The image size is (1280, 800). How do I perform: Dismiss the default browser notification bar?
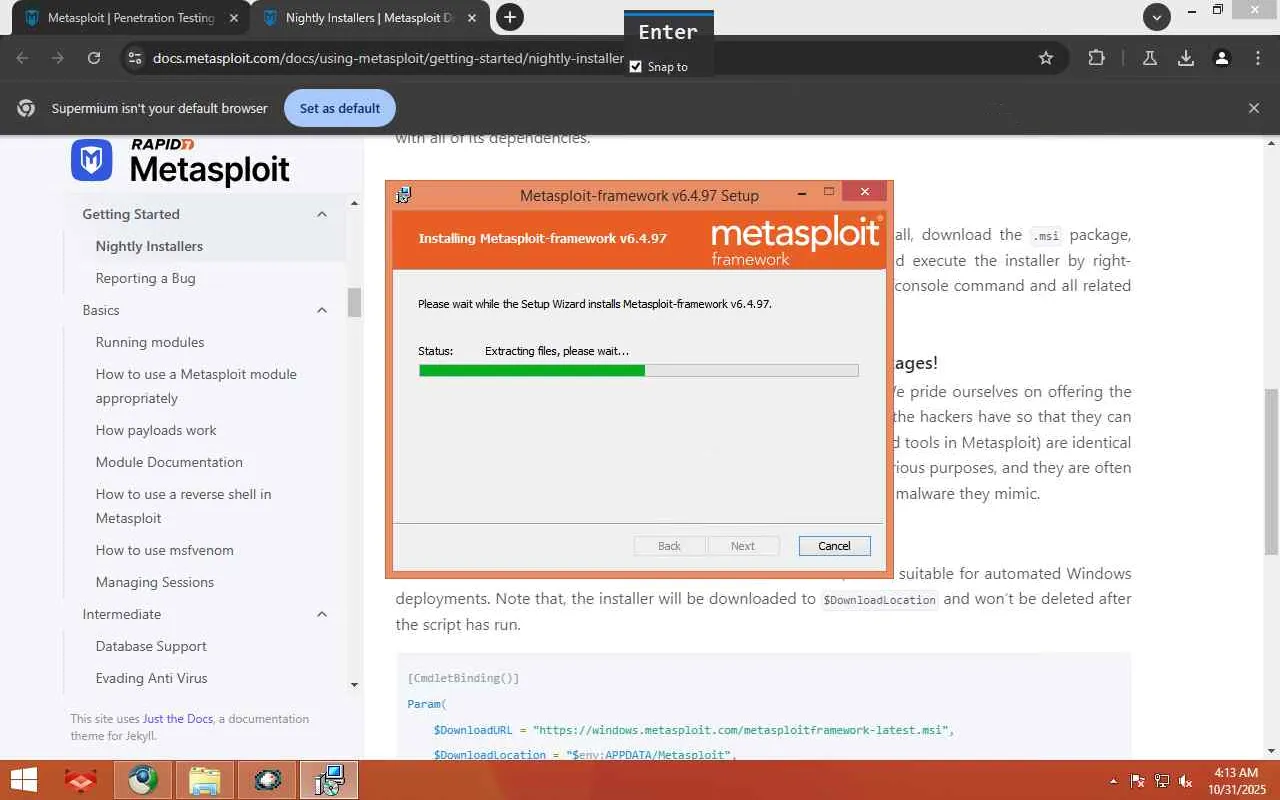[1254, 108]
